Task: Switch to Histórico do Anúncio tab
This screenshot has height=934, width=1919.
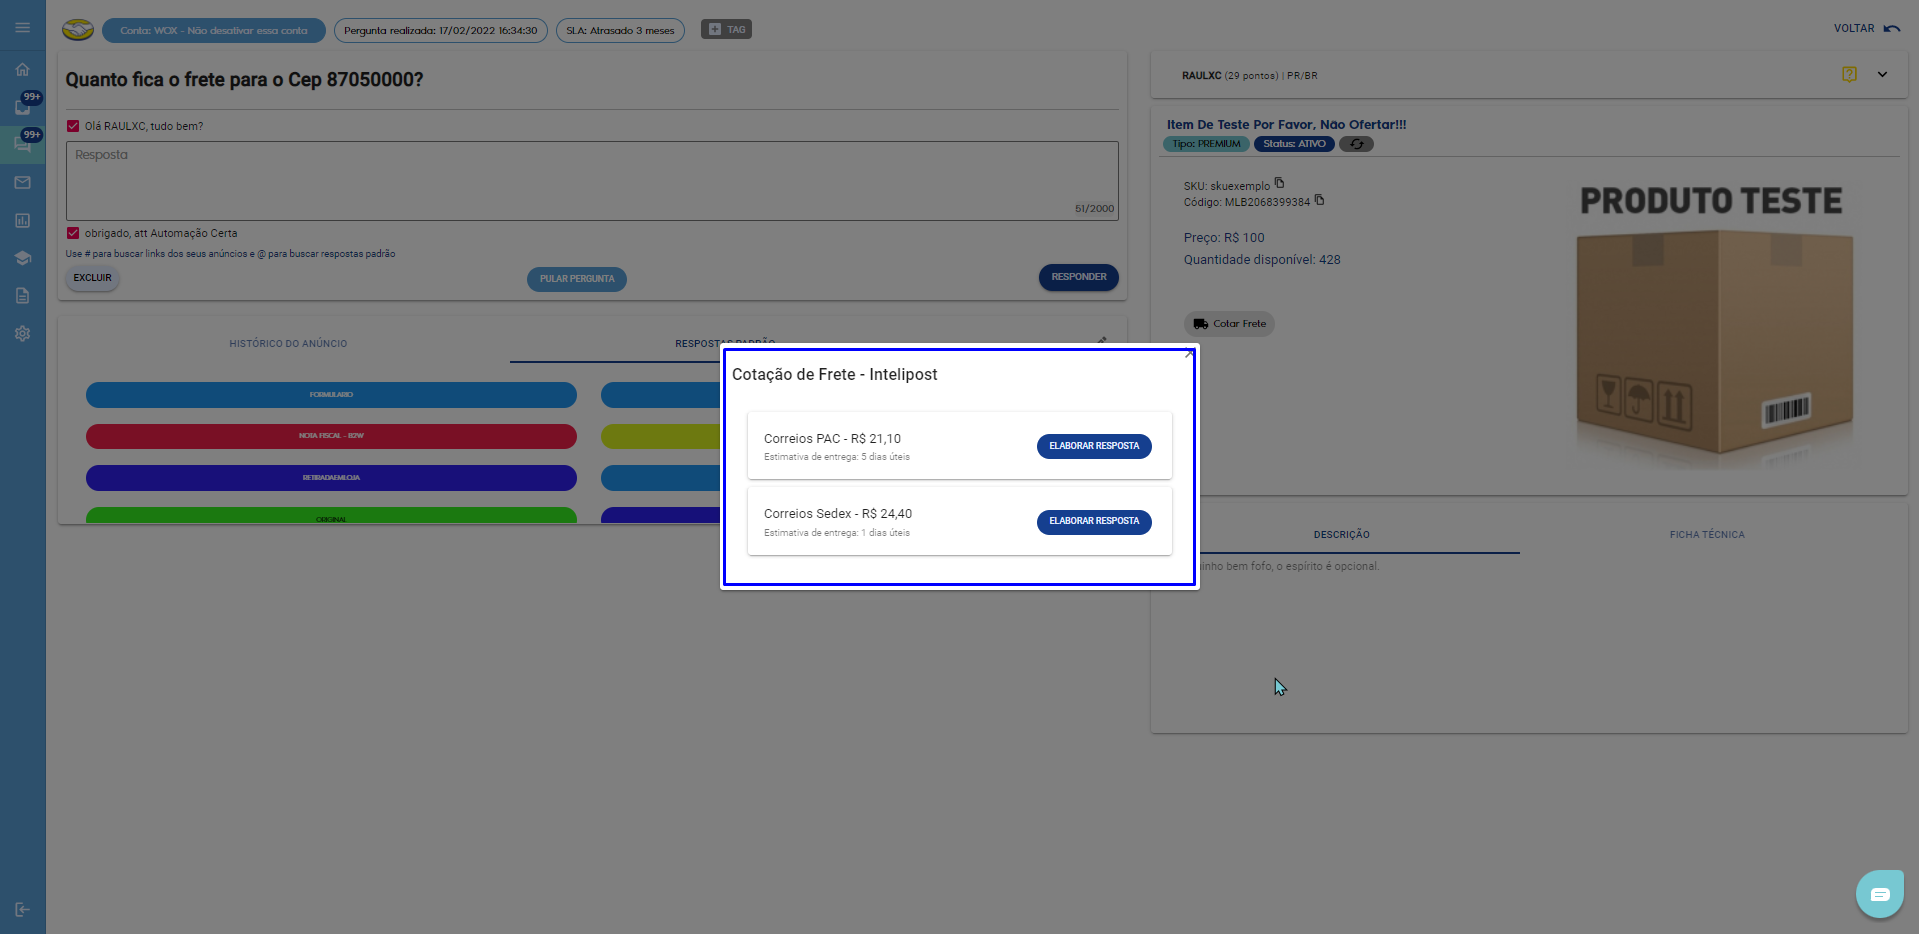Action: click(x=288, y=343)
